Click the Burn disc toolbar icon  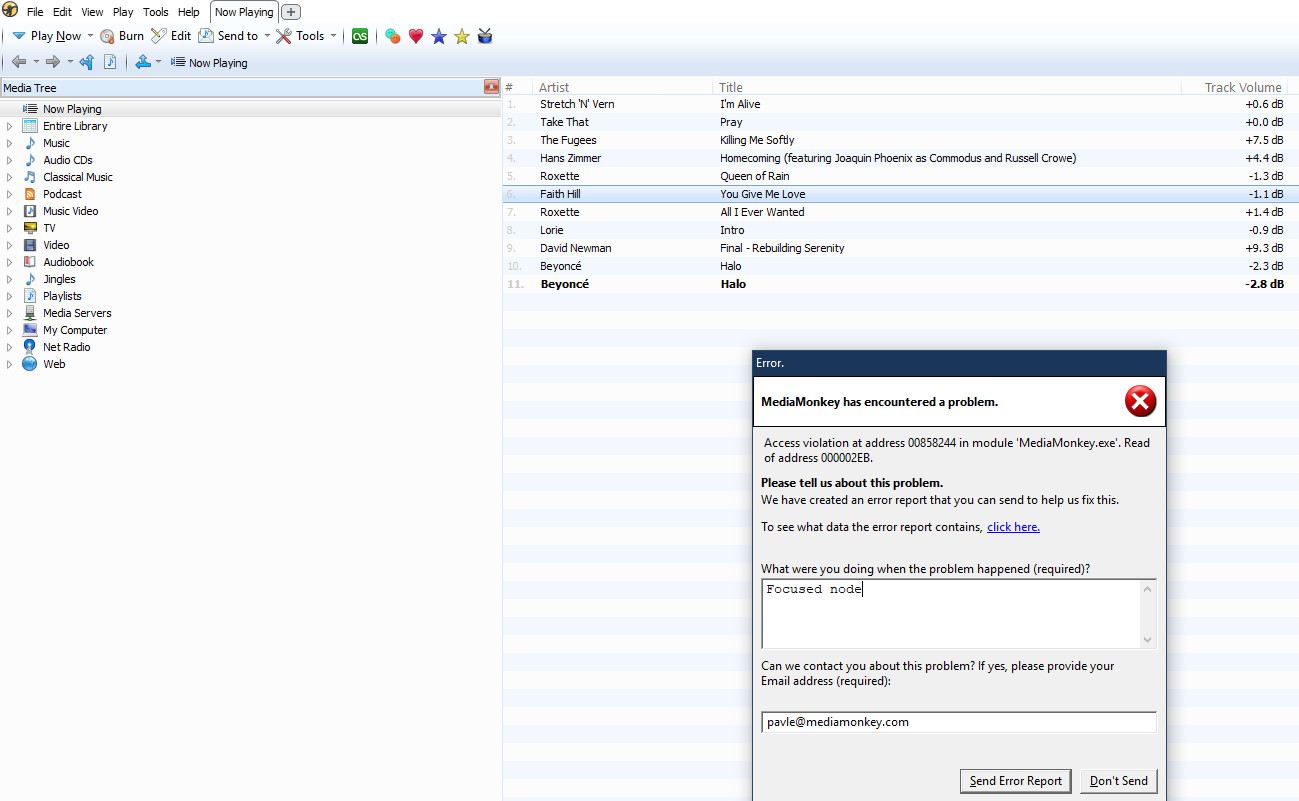pyautogui.click(x=108, y=36)
